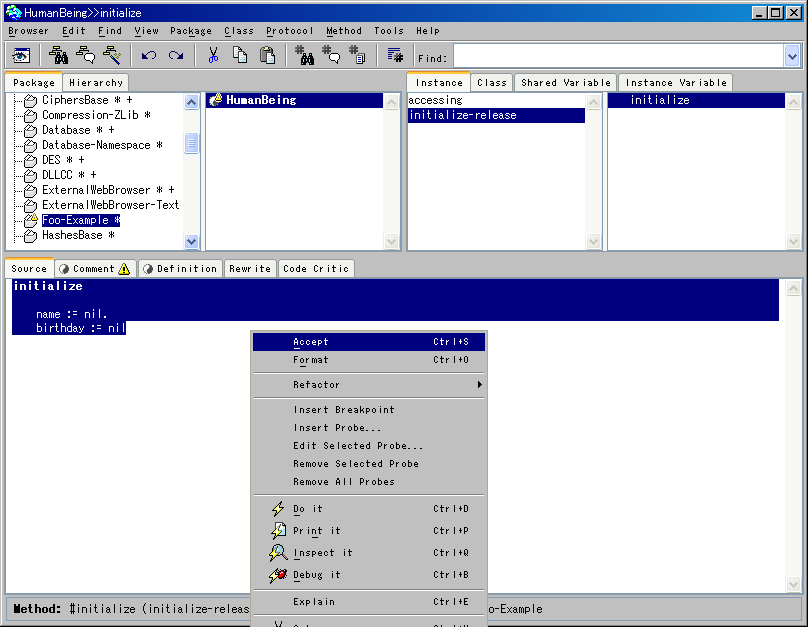Choose Accept from the context menu
This screenshot has height=627, width=808.
pos(369,342)
